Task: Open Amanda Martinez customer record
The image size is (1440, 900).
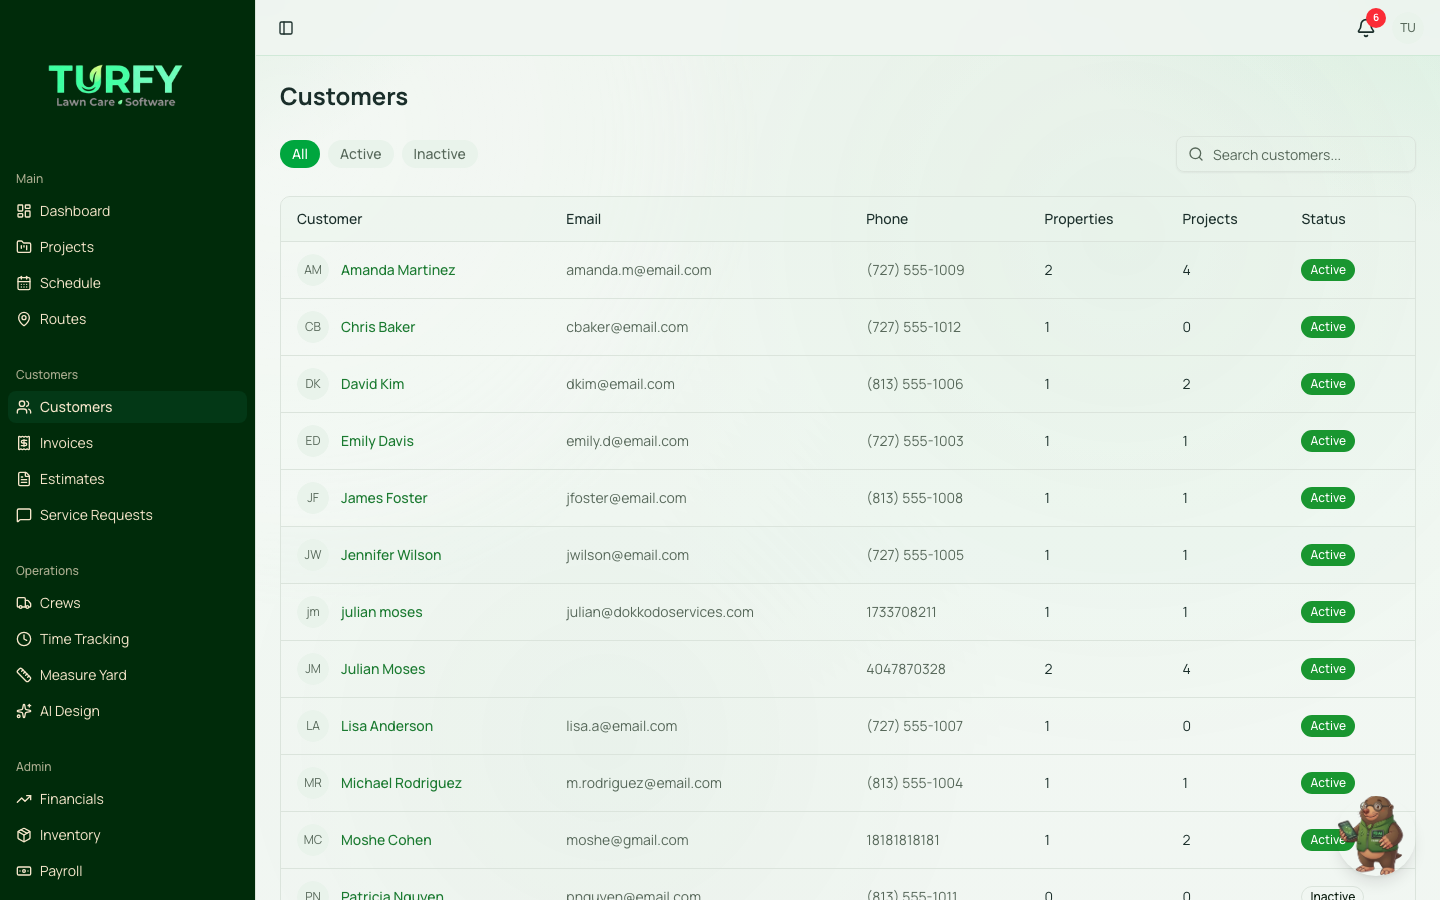Action: [398, 270]
